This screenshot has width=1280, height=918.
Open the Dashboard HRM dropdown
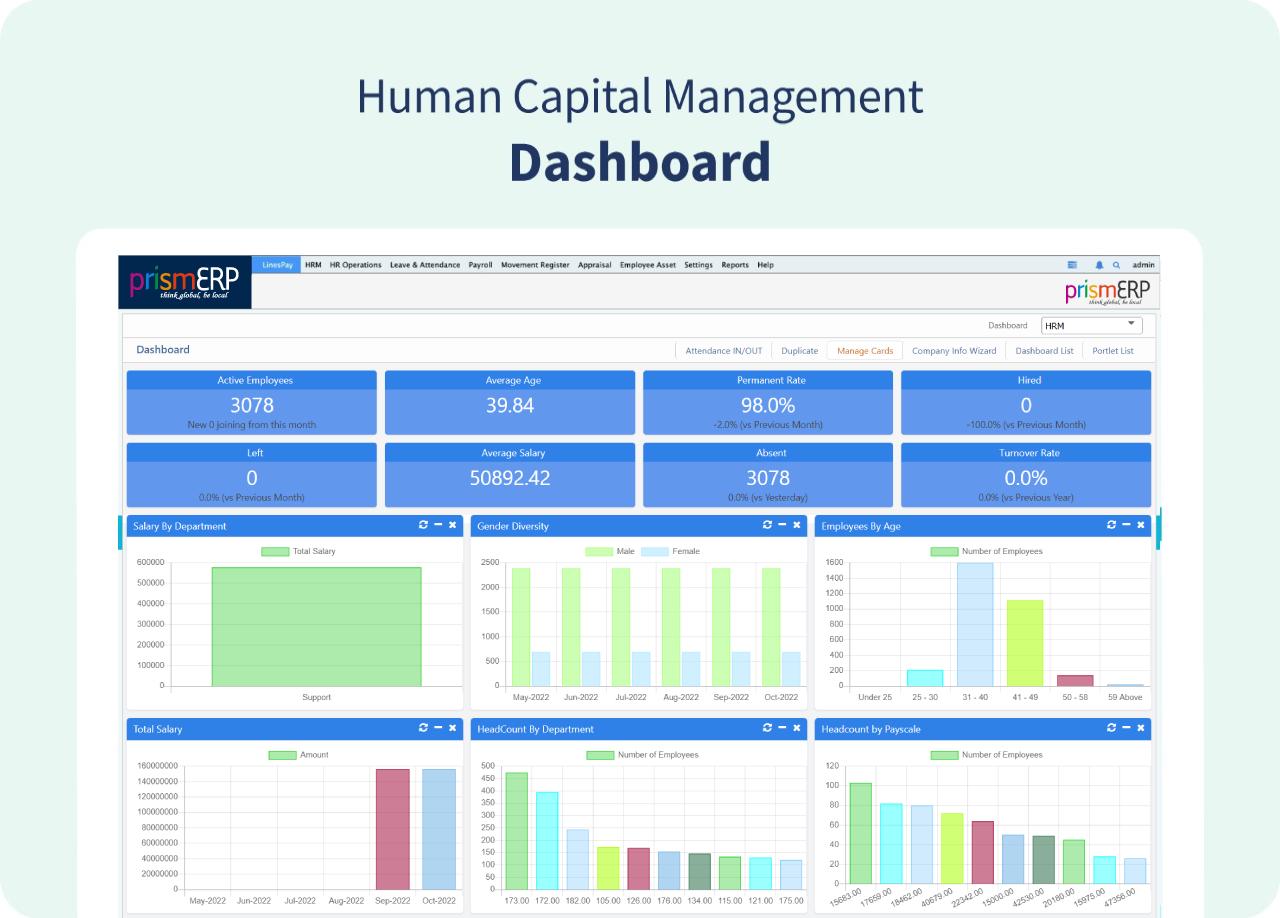[1091, 325]
